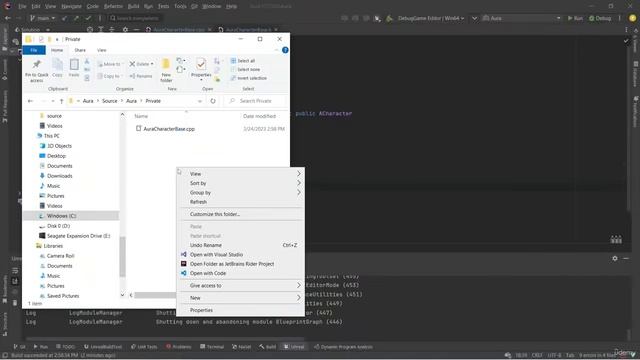Switch to View tab in Explorer ribbon

102,50
